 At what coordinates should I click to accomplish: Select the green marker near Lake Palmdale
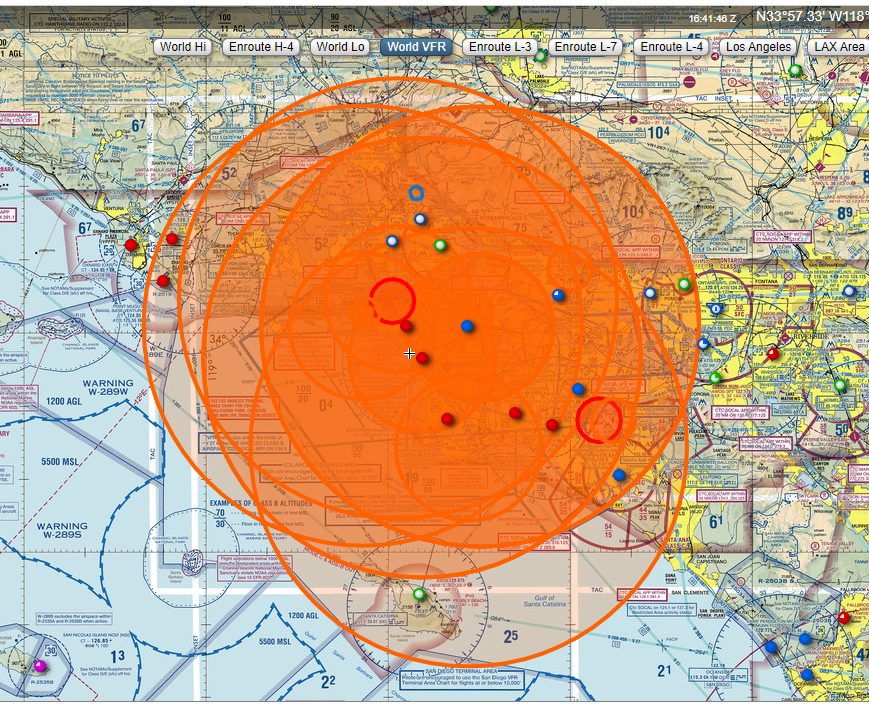coord(540,56)
